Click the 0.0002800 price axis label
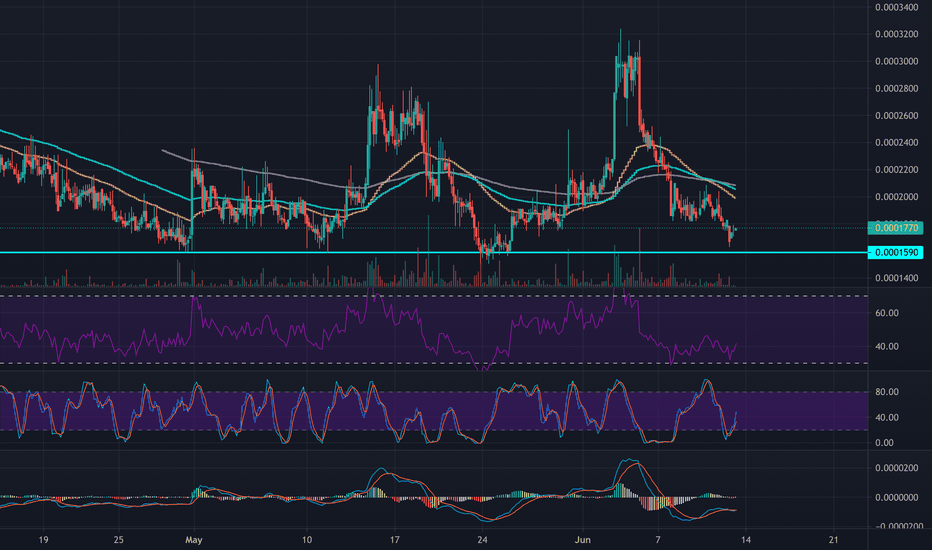The height and width of the screenshot is (550, 932). click(896, 89)
